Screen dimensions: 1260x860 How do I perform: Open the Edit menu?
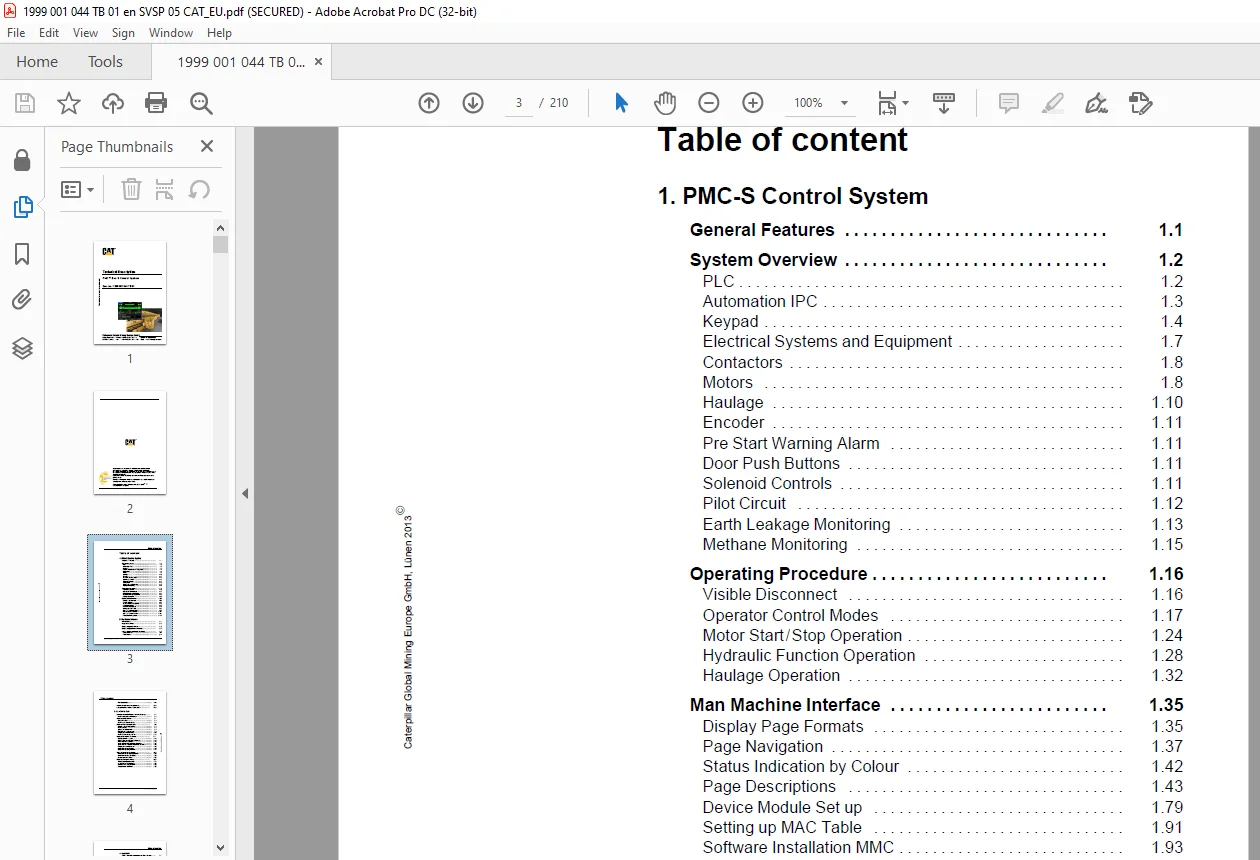[x=49, y=33]
